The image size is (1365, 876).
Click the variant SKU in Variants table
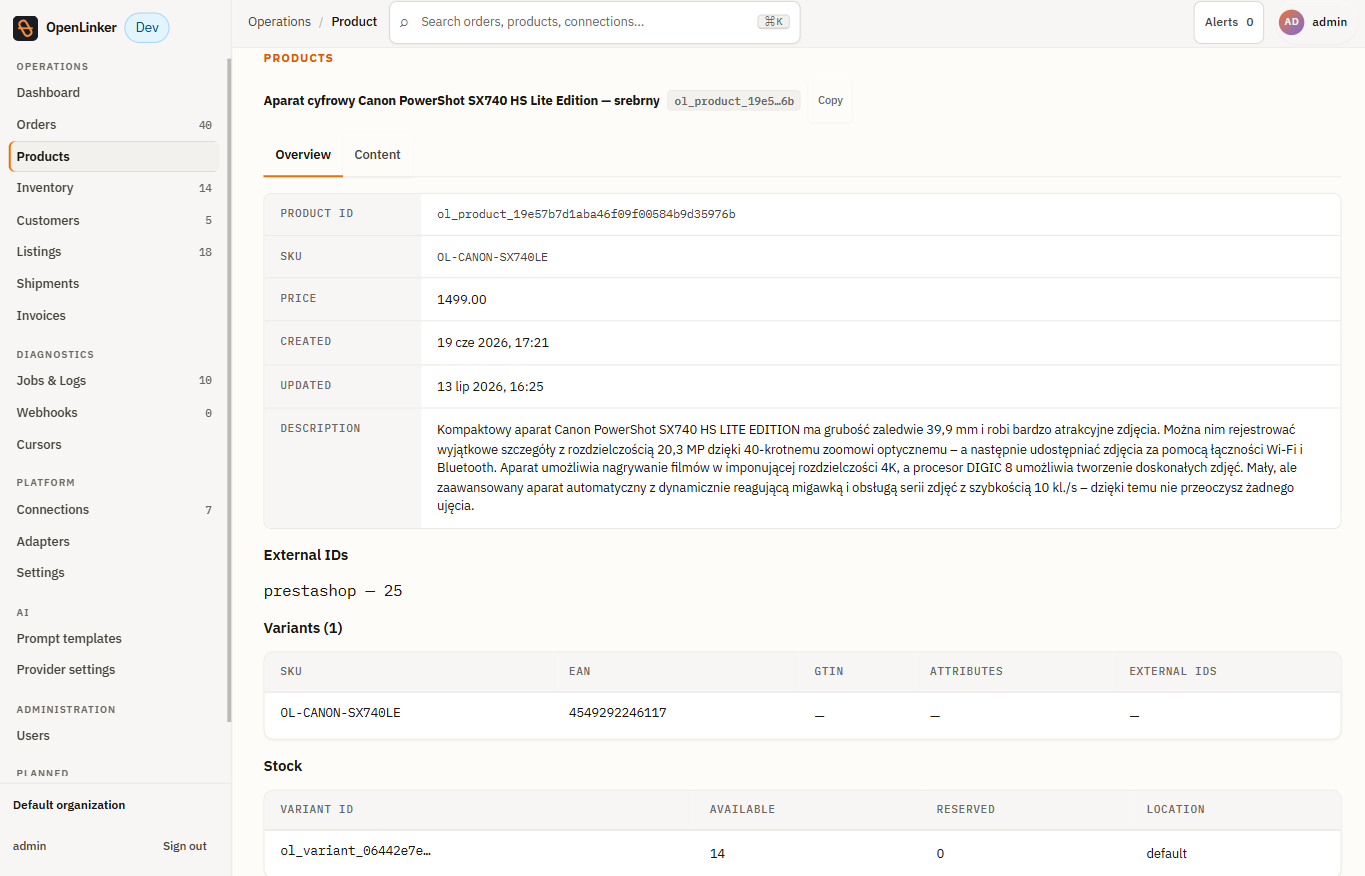coord(340,713)
